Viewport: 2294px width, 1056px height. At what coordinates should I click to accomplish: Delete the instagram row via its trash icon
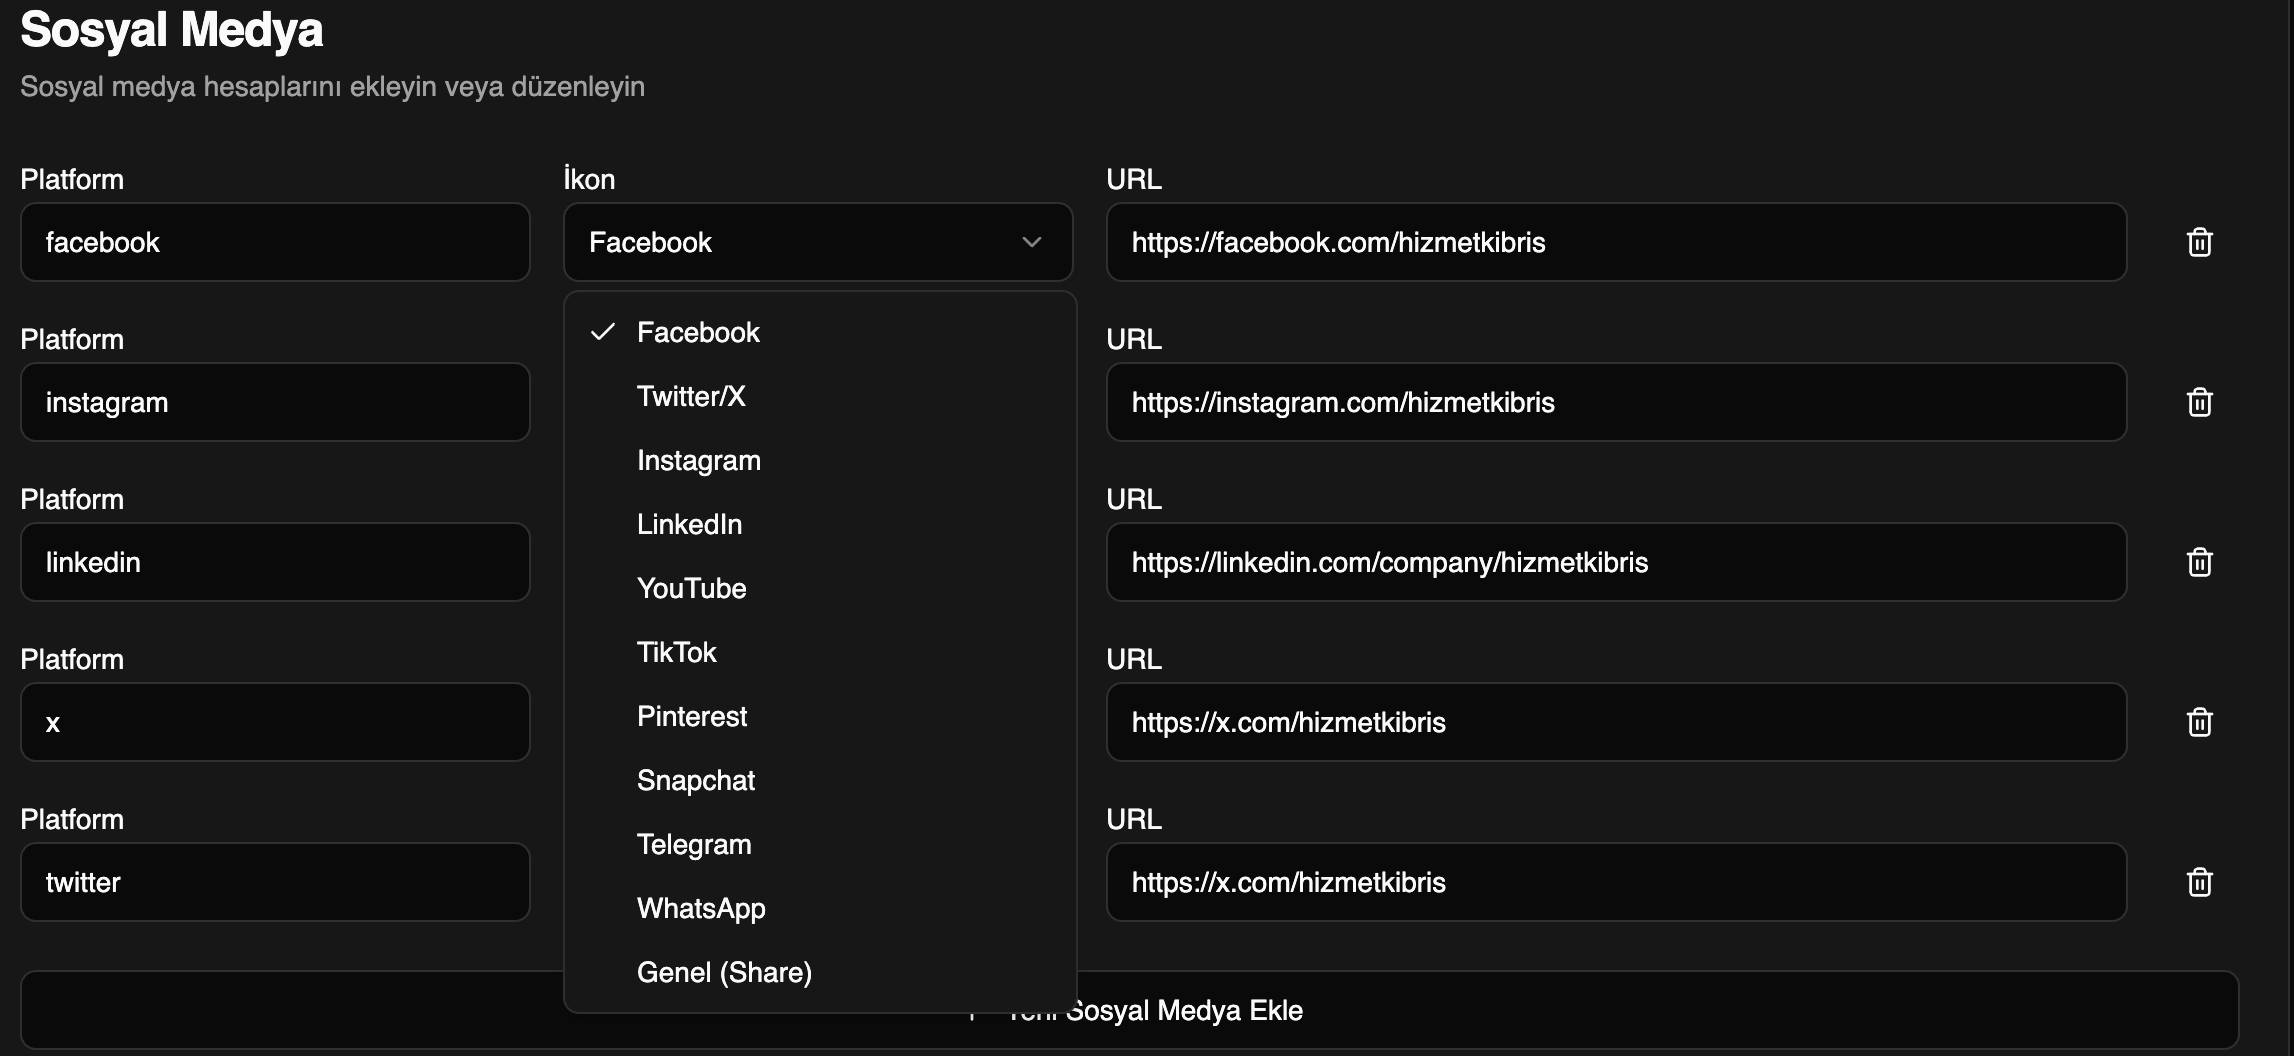[x=2199, y=402]
